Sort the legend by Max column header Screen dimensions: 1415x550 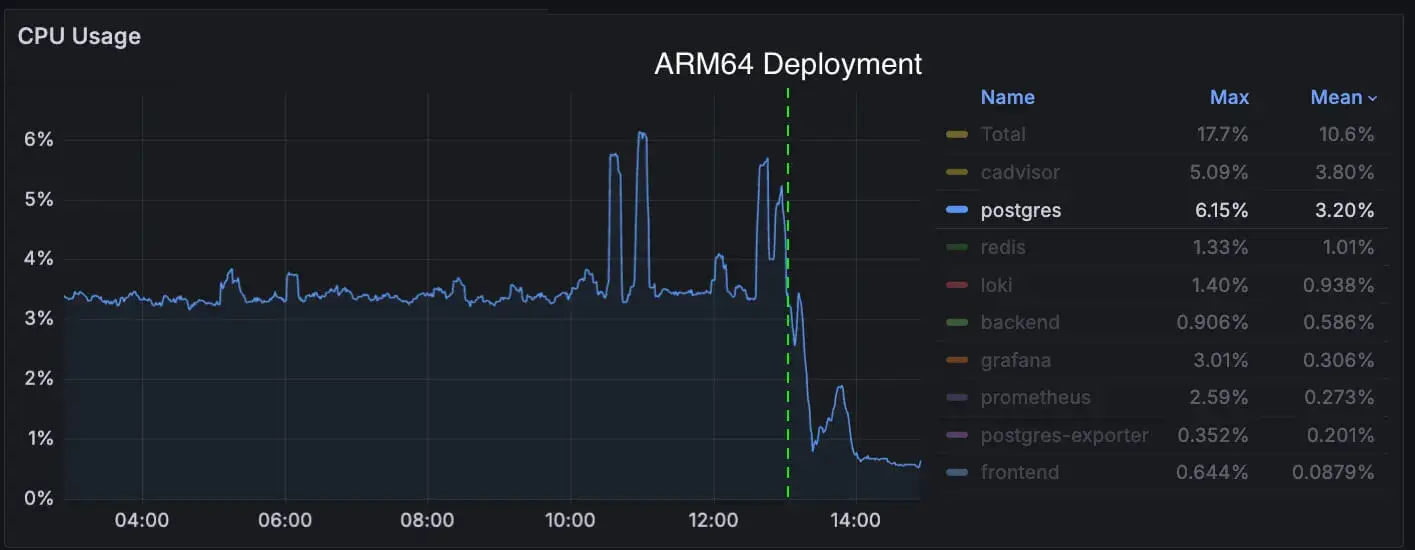tap(1229, 97)
